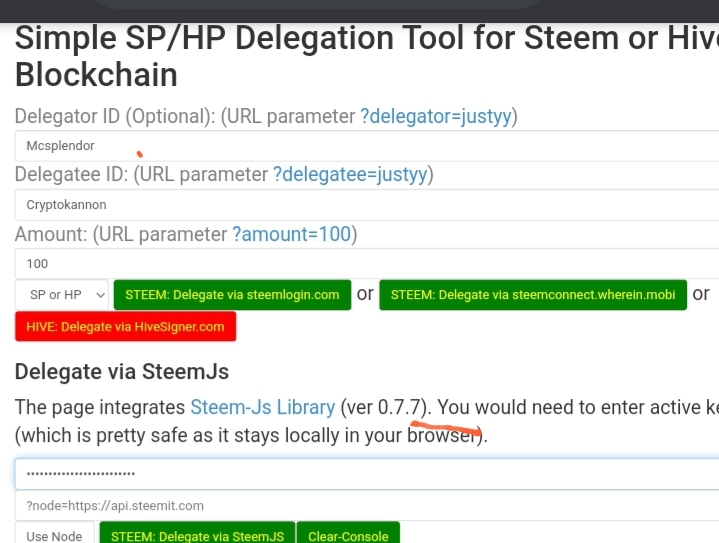Click the 'Amount:' label text
Viewport: 719px width, 543px height.
(51, 234)
